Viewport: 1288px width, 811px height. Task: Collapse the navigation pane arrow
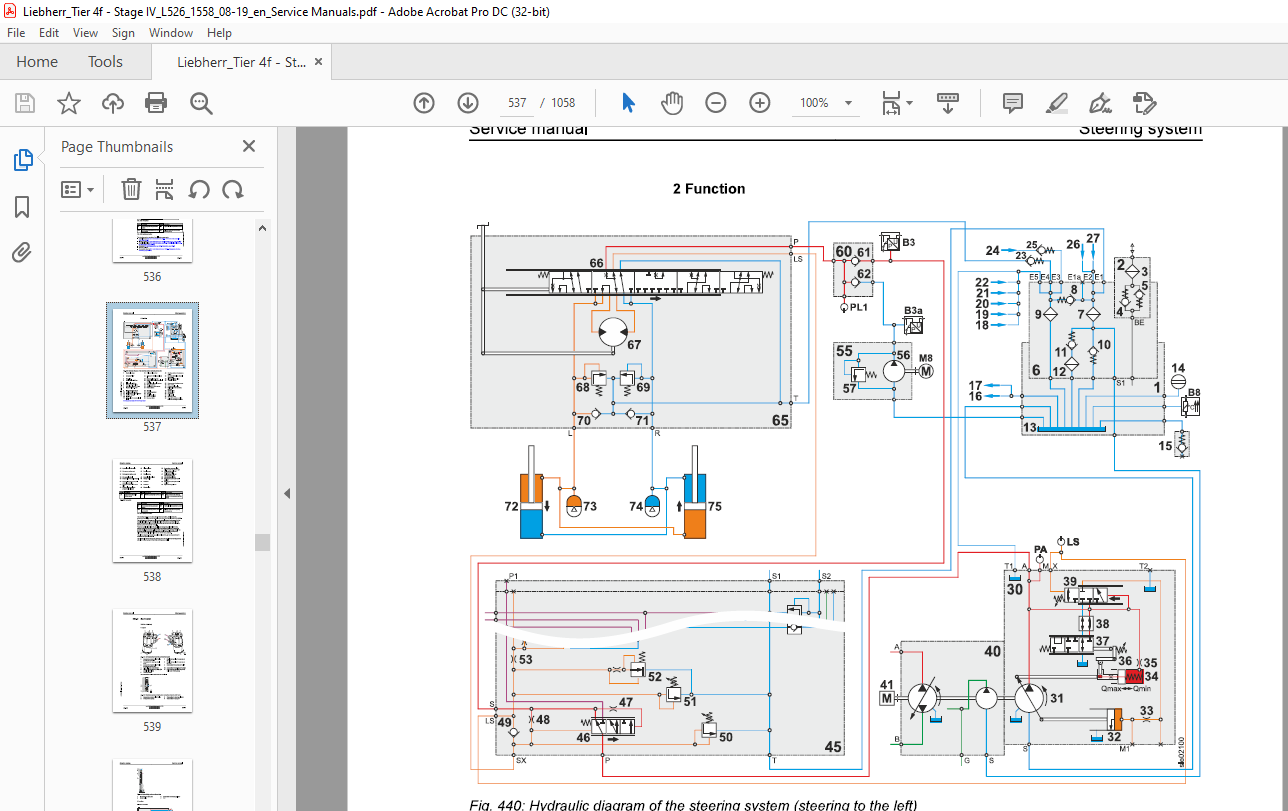coord(287,493)
